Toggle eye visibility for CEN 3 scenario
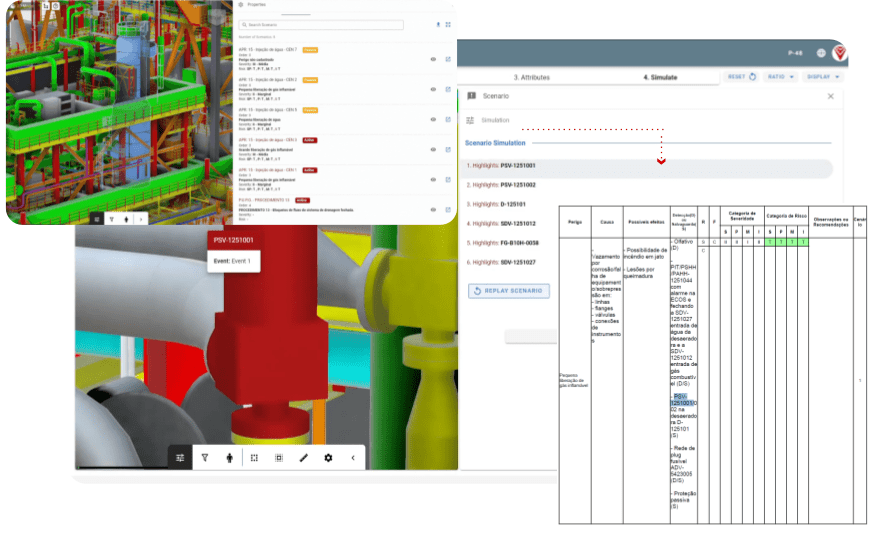 (433, 149)
